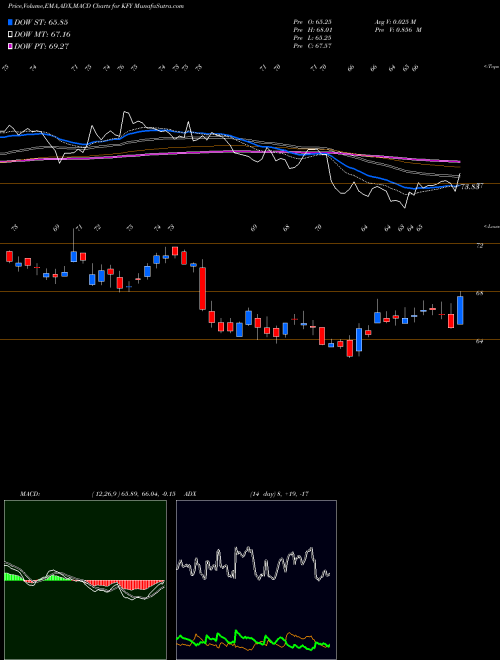500x660 pixels.
Task: Click the ADX label above the indicator panel
Action: tap(190, 494)
